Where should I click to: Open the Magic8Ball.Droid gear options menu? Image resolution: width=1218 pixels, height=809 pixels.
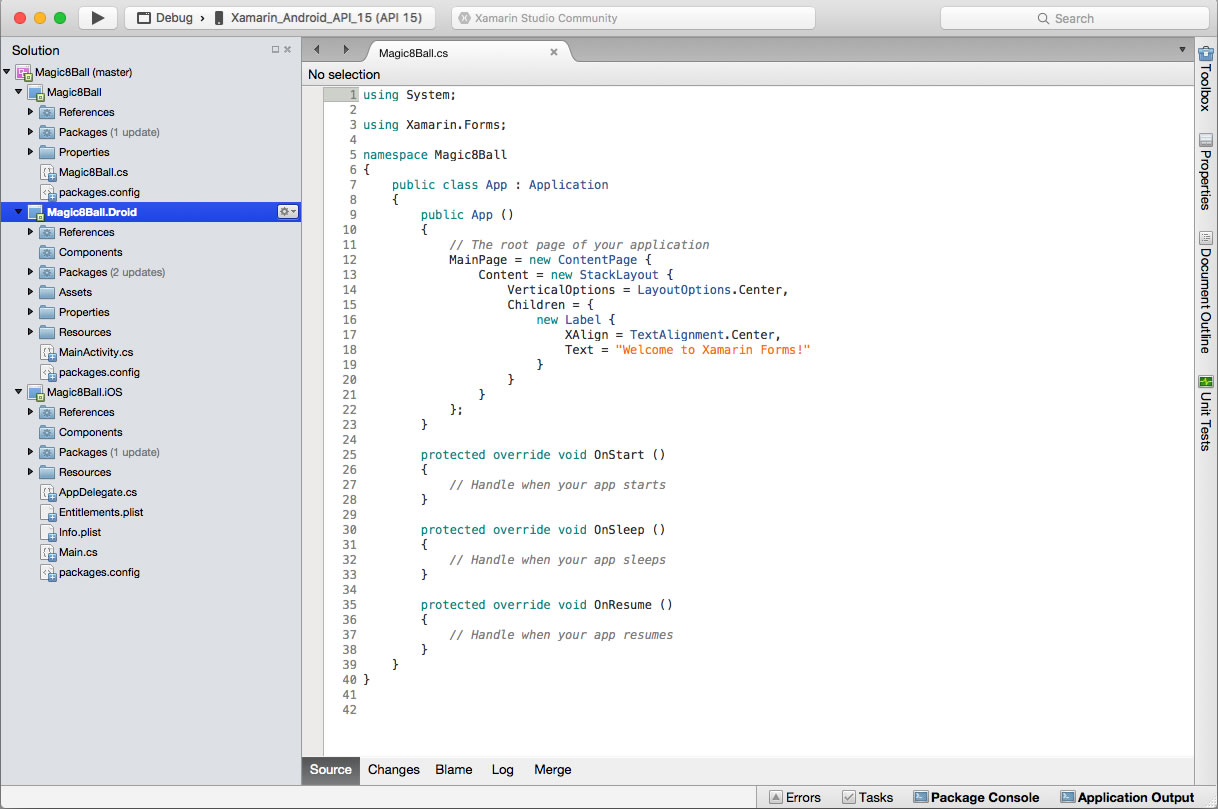tap(288, 212)
